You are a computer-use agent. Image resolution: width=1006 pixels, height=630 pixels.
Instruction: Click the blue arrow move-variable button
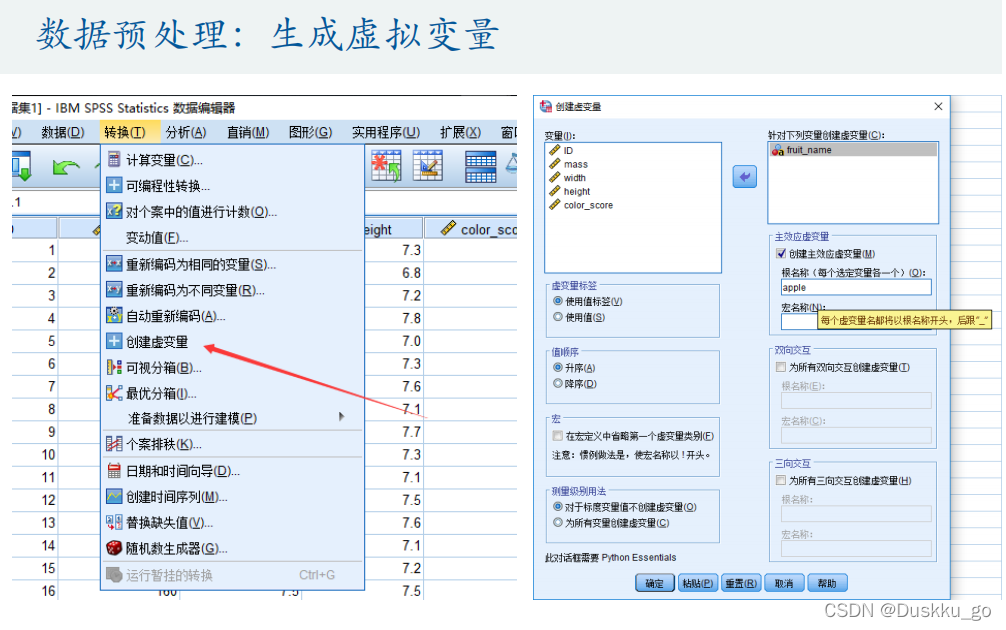point(744,176)
